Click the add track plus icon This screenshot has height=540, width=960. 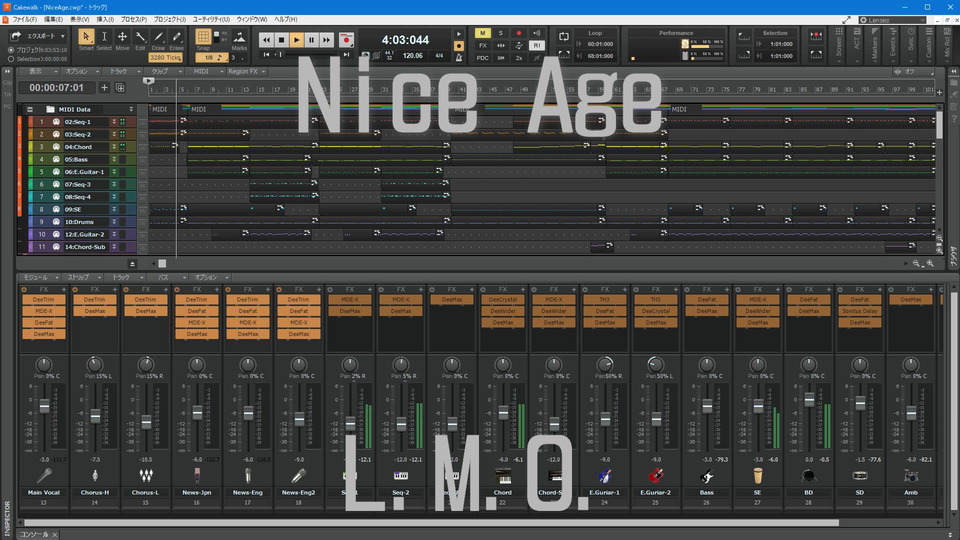click(x=104, y=88)
